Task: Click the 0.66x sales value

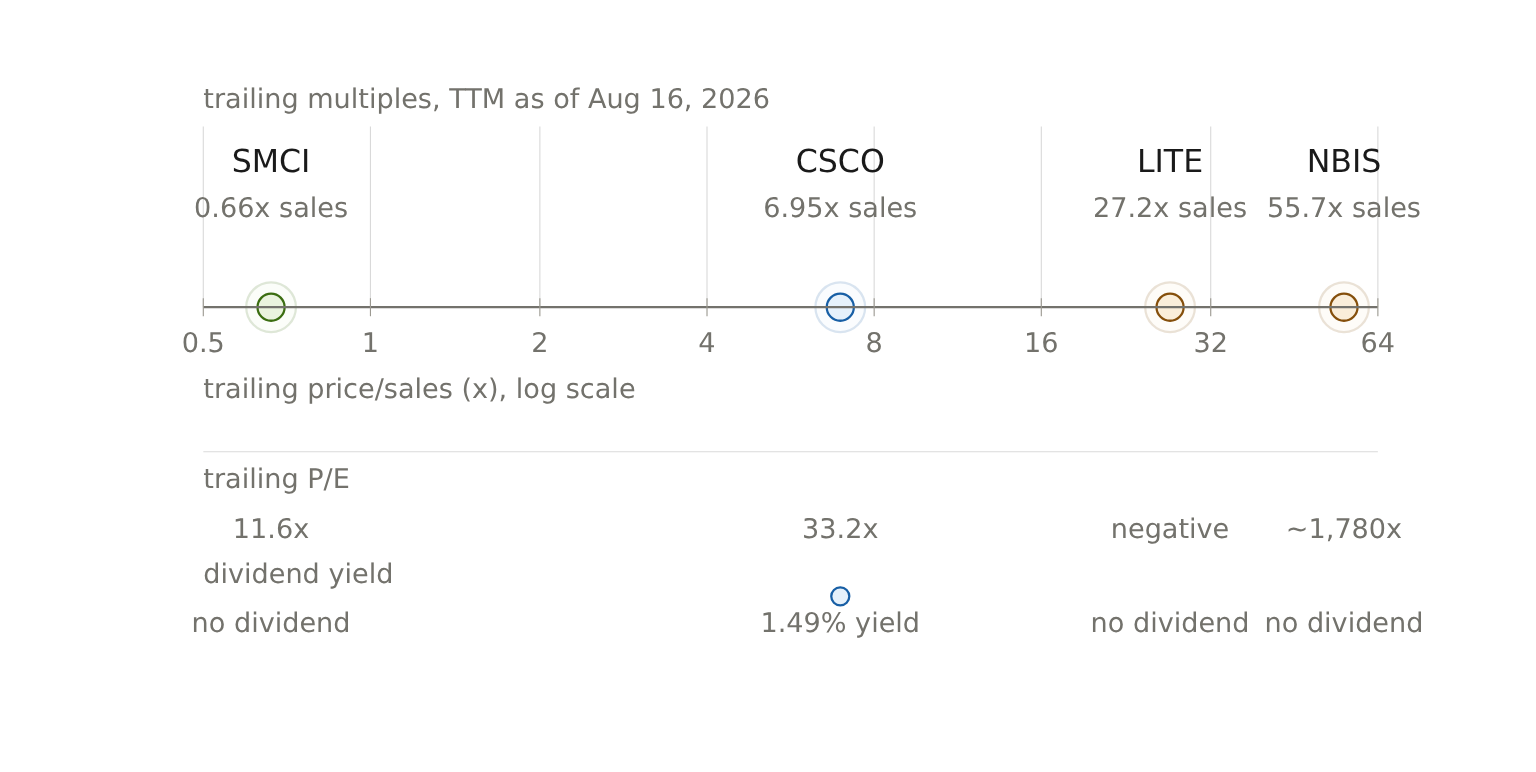Action: (271, 209)
